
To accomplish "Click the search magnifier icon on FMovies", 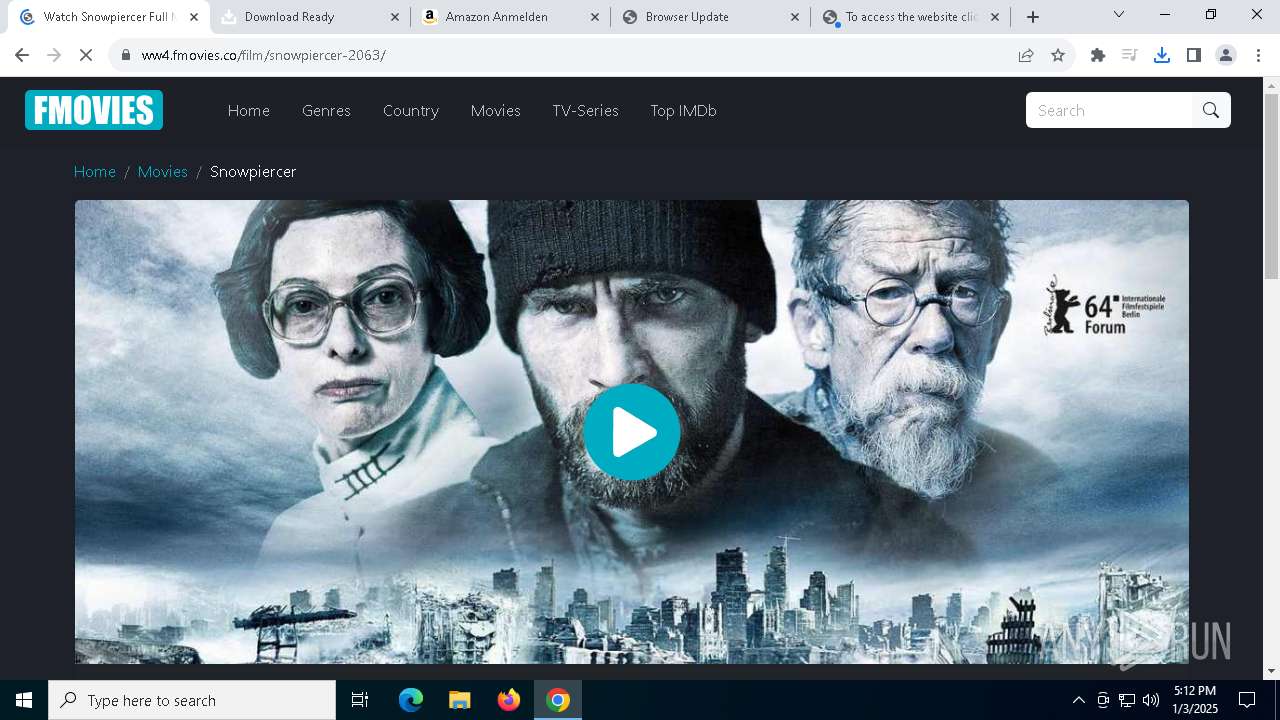I will coord(1211,110).
